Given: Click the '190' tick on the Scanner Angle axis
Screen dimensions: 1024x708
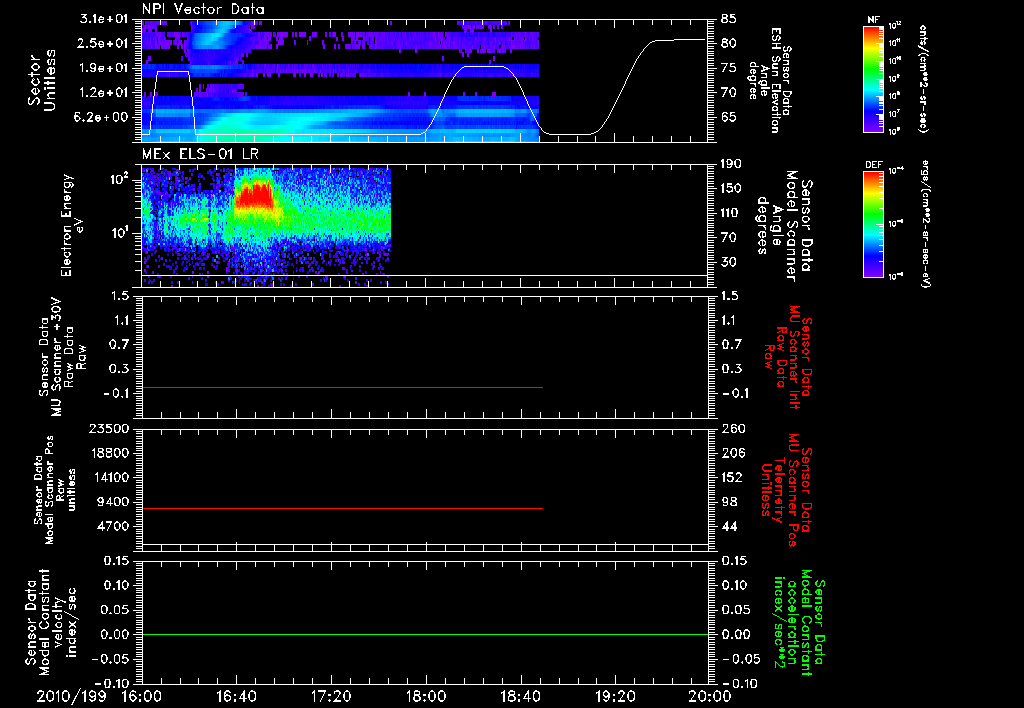Looking at the screenshot, I should click(732, 164).
